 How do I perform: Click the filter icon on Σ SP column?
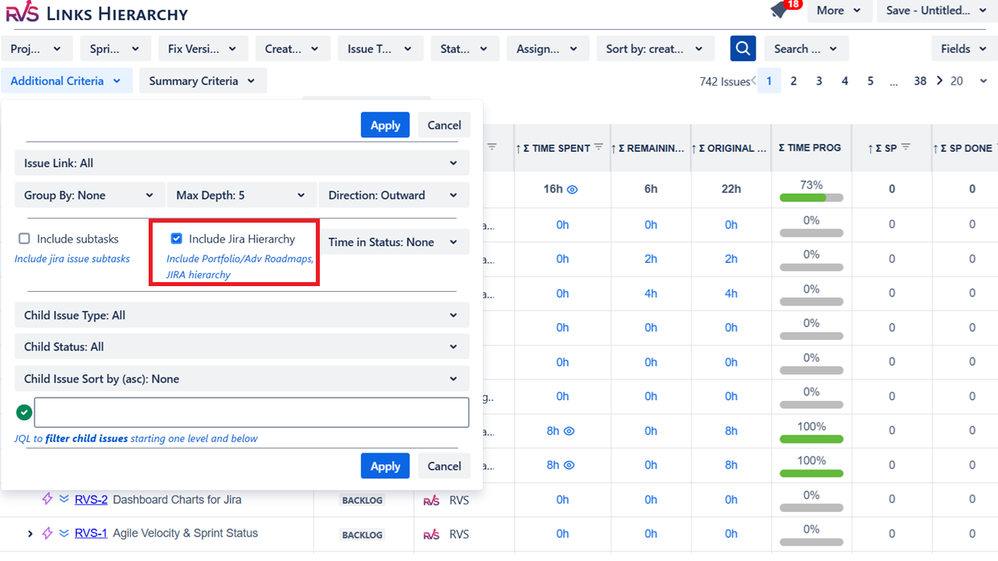[906, 147]
